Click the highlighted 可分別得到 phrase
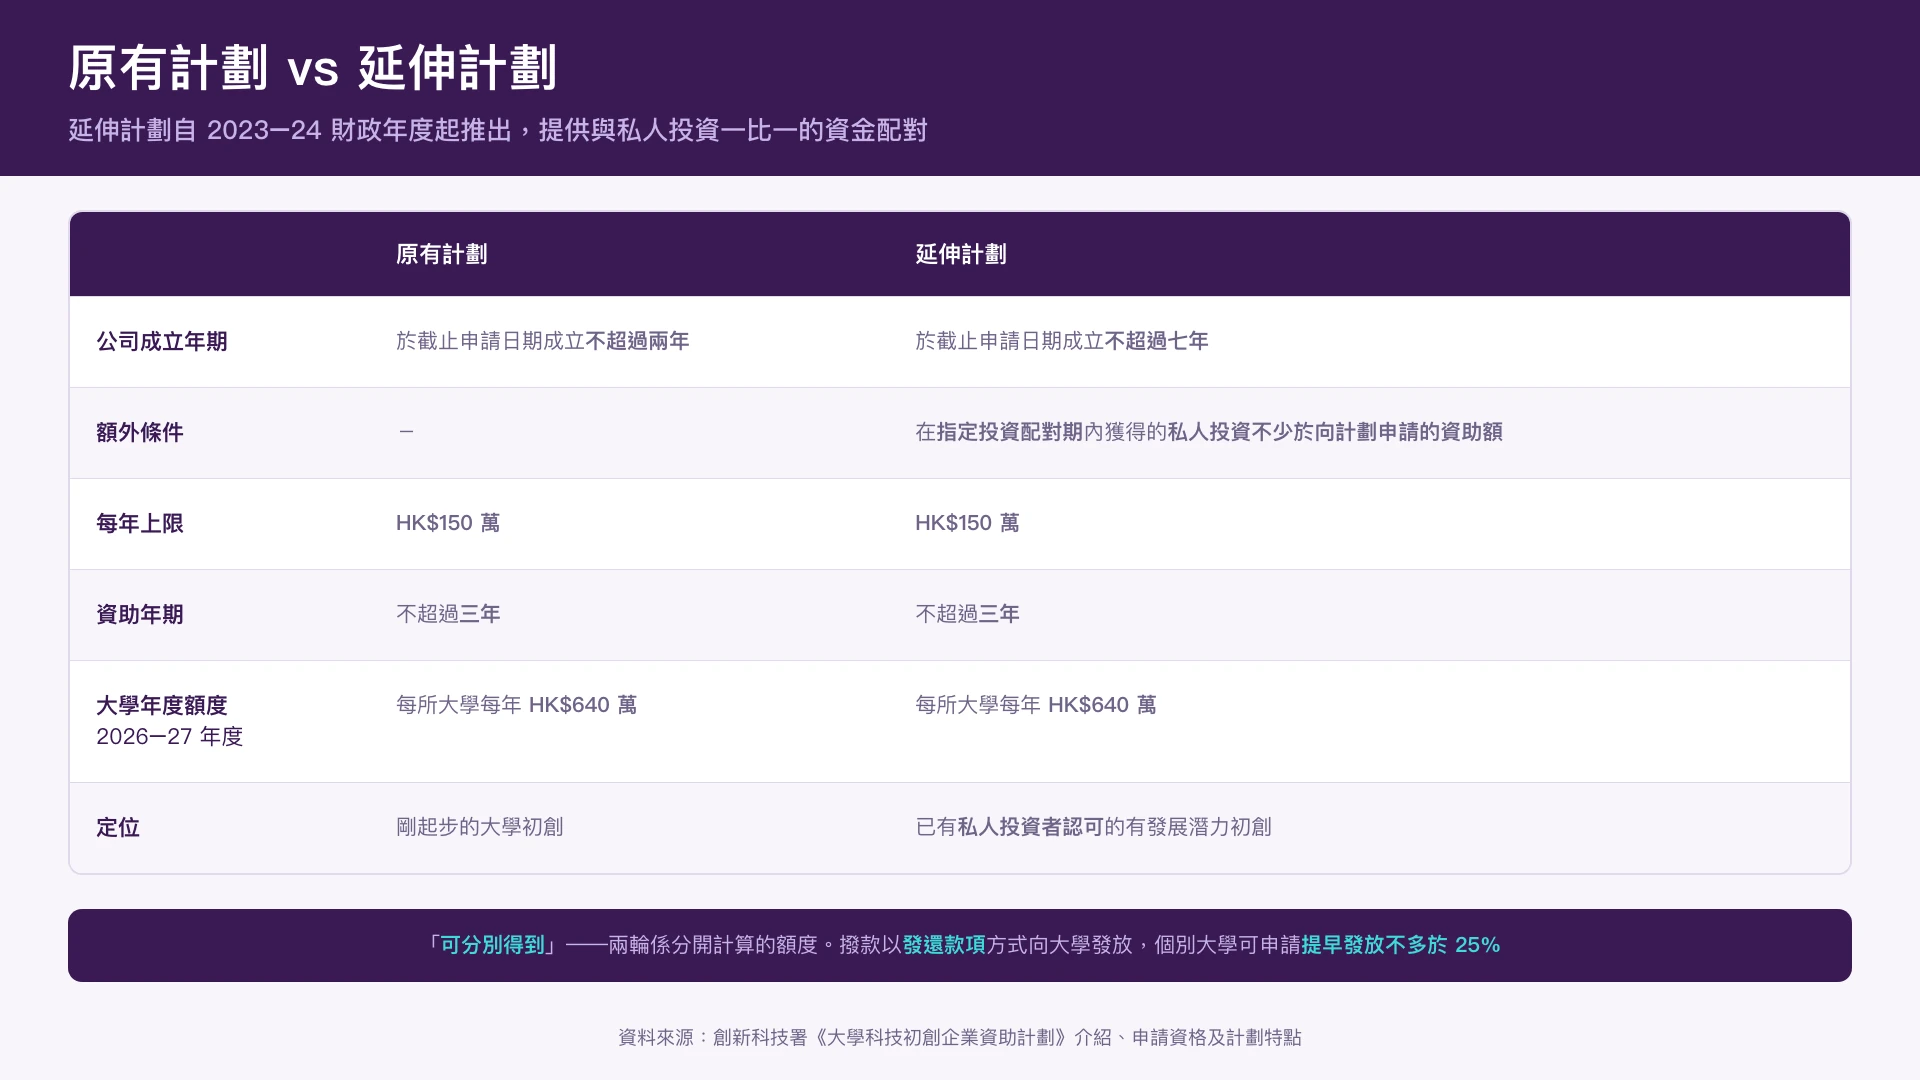The height and width of the screenshot is (1080, 1920). [492, 945]
